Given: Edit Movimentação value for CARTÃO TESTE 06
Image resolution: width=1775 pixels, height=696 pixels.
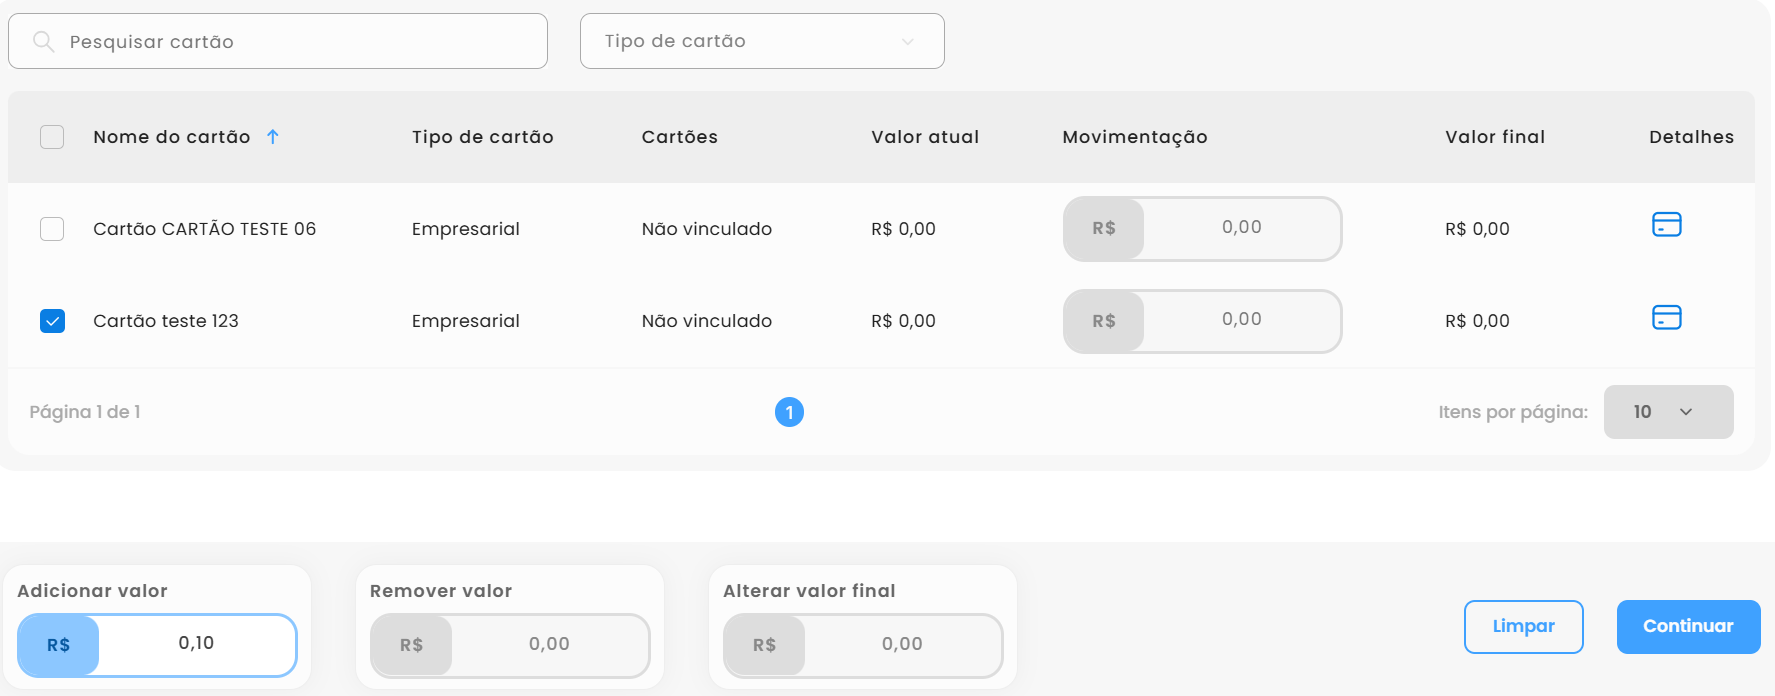Looking at the screenshot, I should click(x=1241, y=228).
